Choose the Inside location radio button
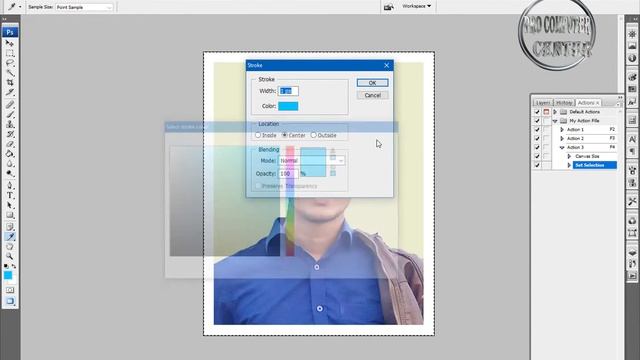The height and width of the screenshot is (360, 640). 258,135
